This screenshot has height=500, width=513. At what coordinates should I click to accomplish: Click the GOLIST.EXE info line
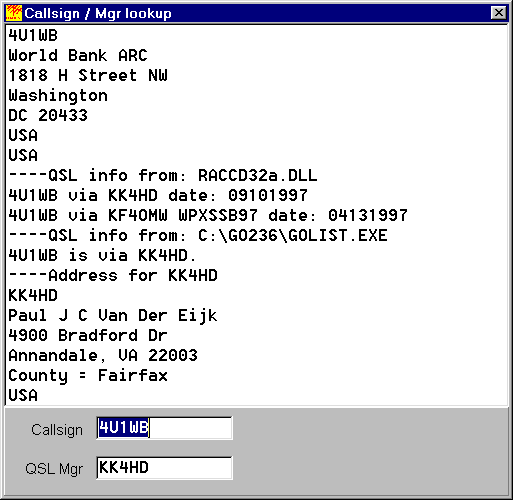click(x=198, y=236)
